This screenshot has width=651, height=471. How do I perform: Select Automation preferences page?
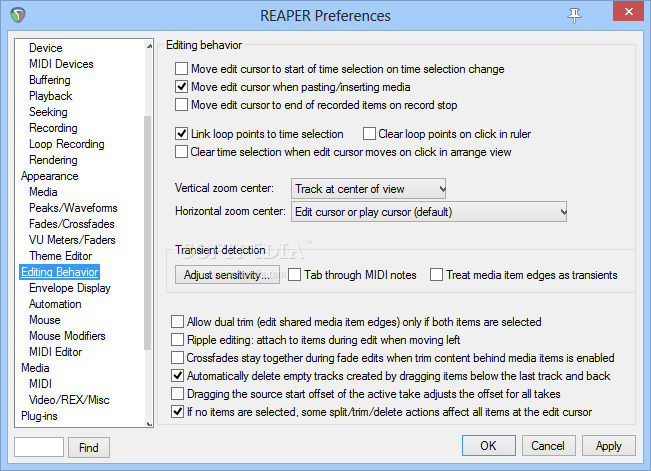tap(55, 304)
